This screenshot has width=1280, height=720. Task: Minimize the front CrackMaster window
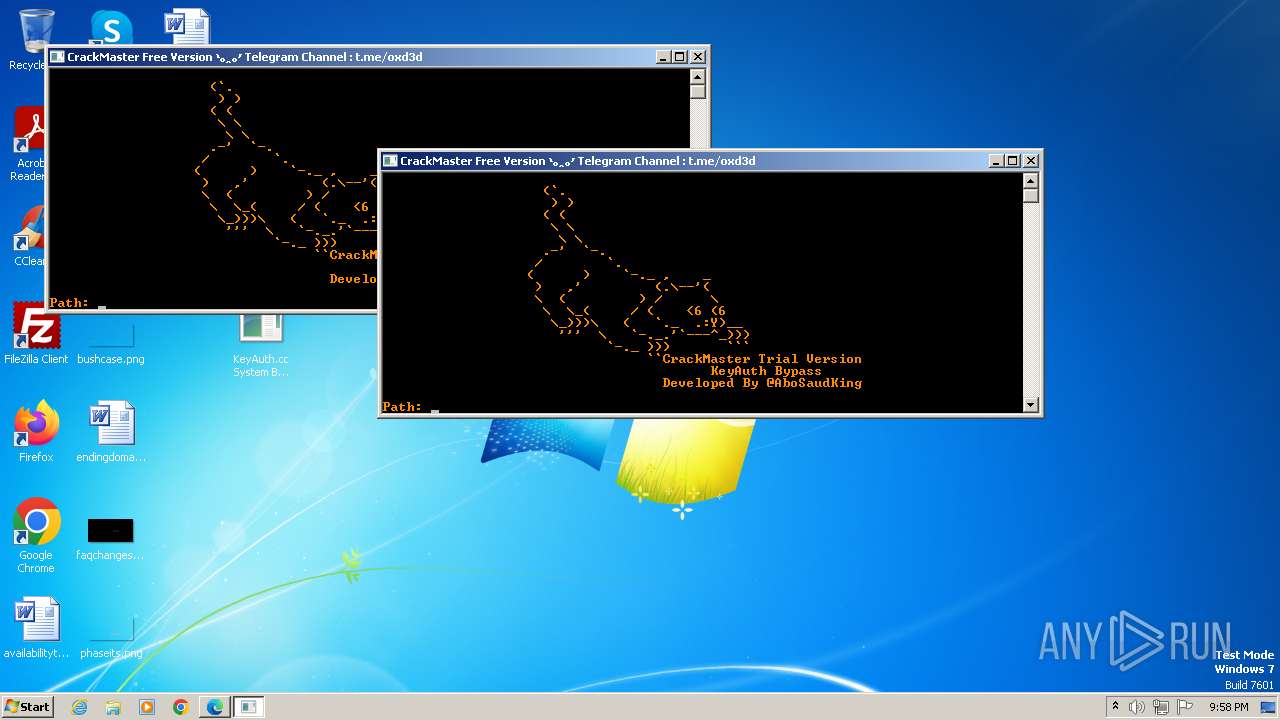tap(996, 161)
